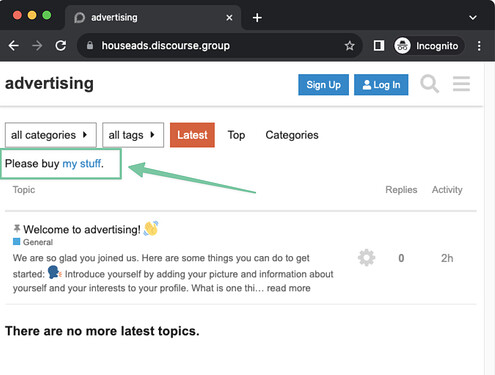Switch to the Categories tab
This screenshot has height=375, width=495.
click(x=292, y=135)
